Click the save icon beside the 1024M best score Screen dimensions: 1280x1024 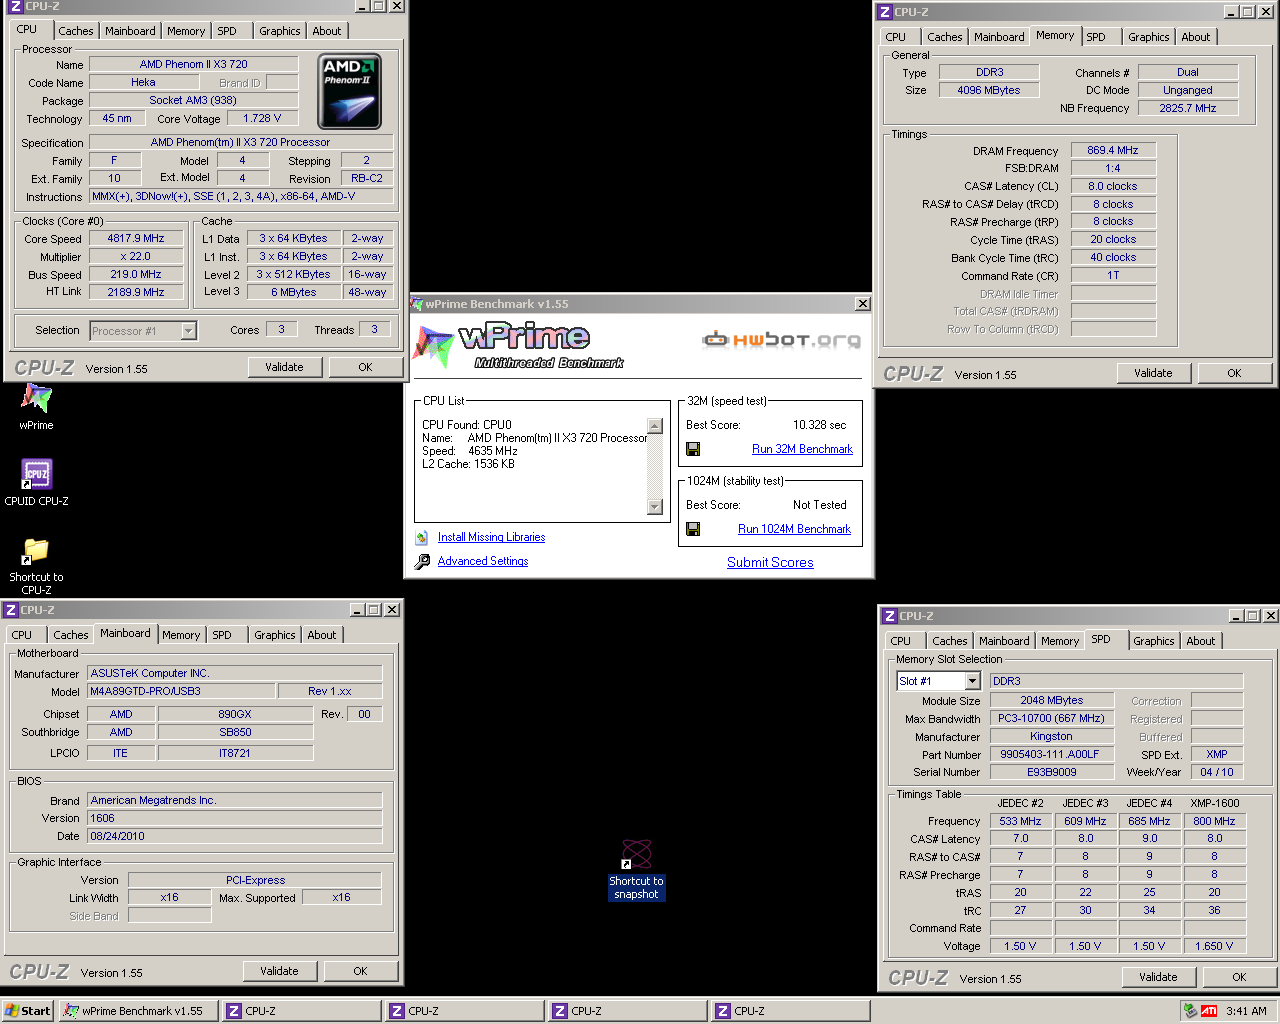click(693, 529)
